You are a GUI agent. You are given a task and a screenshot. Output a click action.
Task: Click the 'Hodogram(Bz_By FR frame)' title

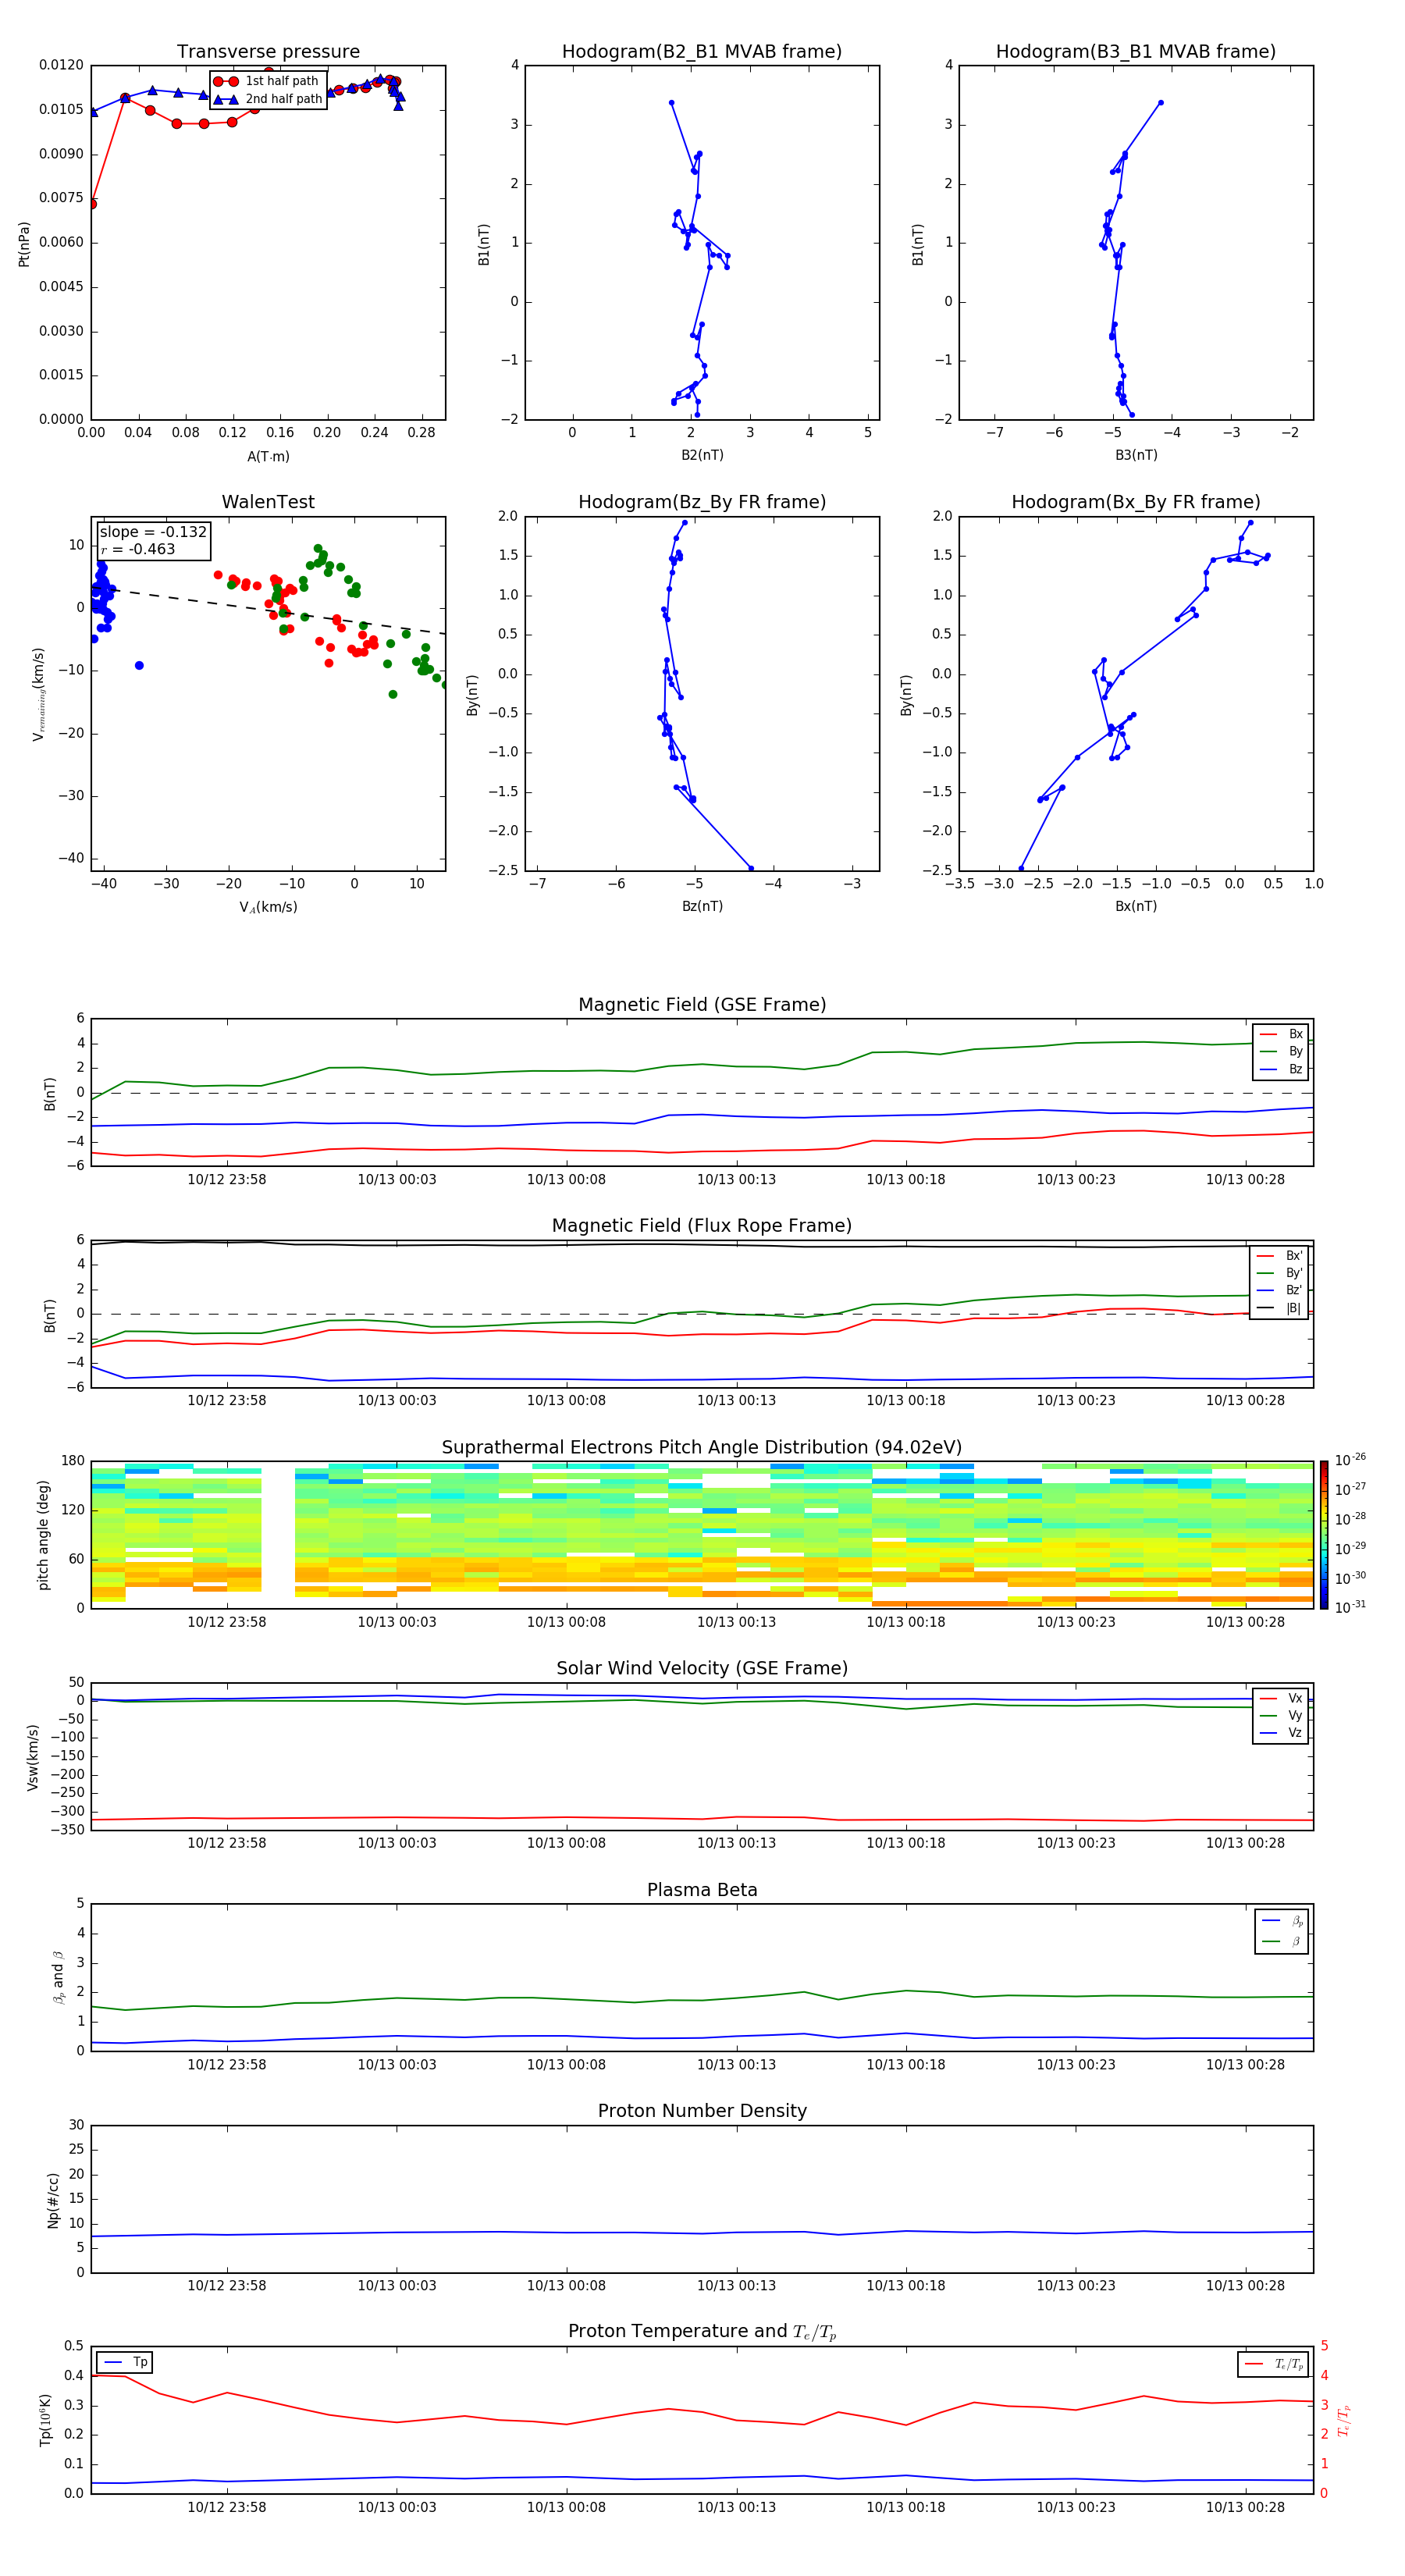coord(702,502)
